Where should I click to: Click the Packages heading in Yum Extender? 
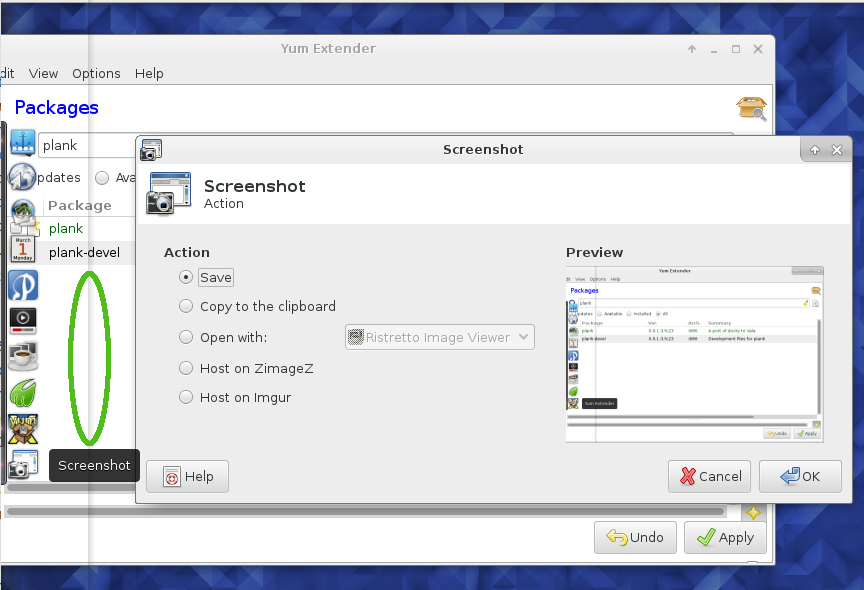point(56,107)
